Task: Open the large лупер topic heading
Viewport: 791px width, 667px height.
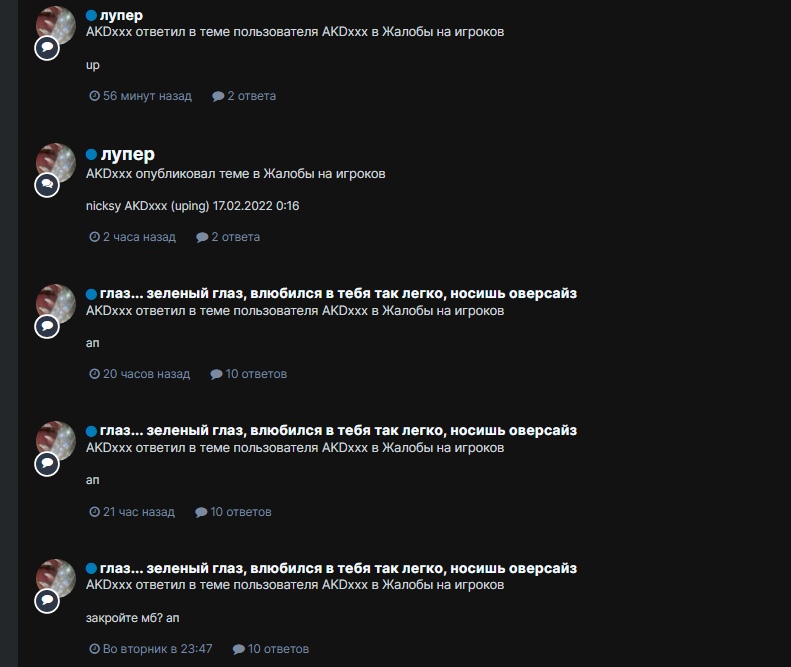Action: [128, 154]
